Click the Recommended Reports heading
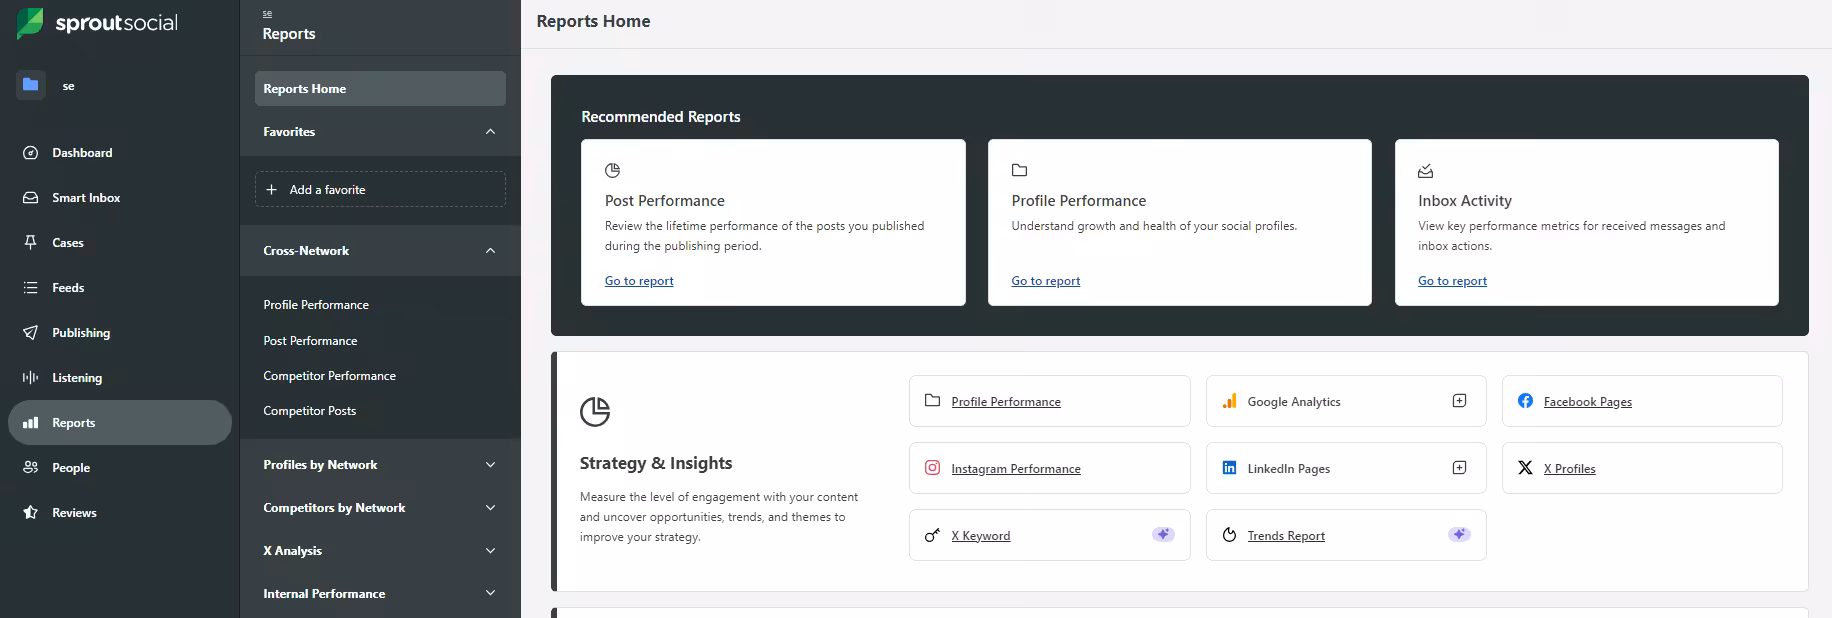The width and height of the screenshot is (1832, 618). coord(661,117)
